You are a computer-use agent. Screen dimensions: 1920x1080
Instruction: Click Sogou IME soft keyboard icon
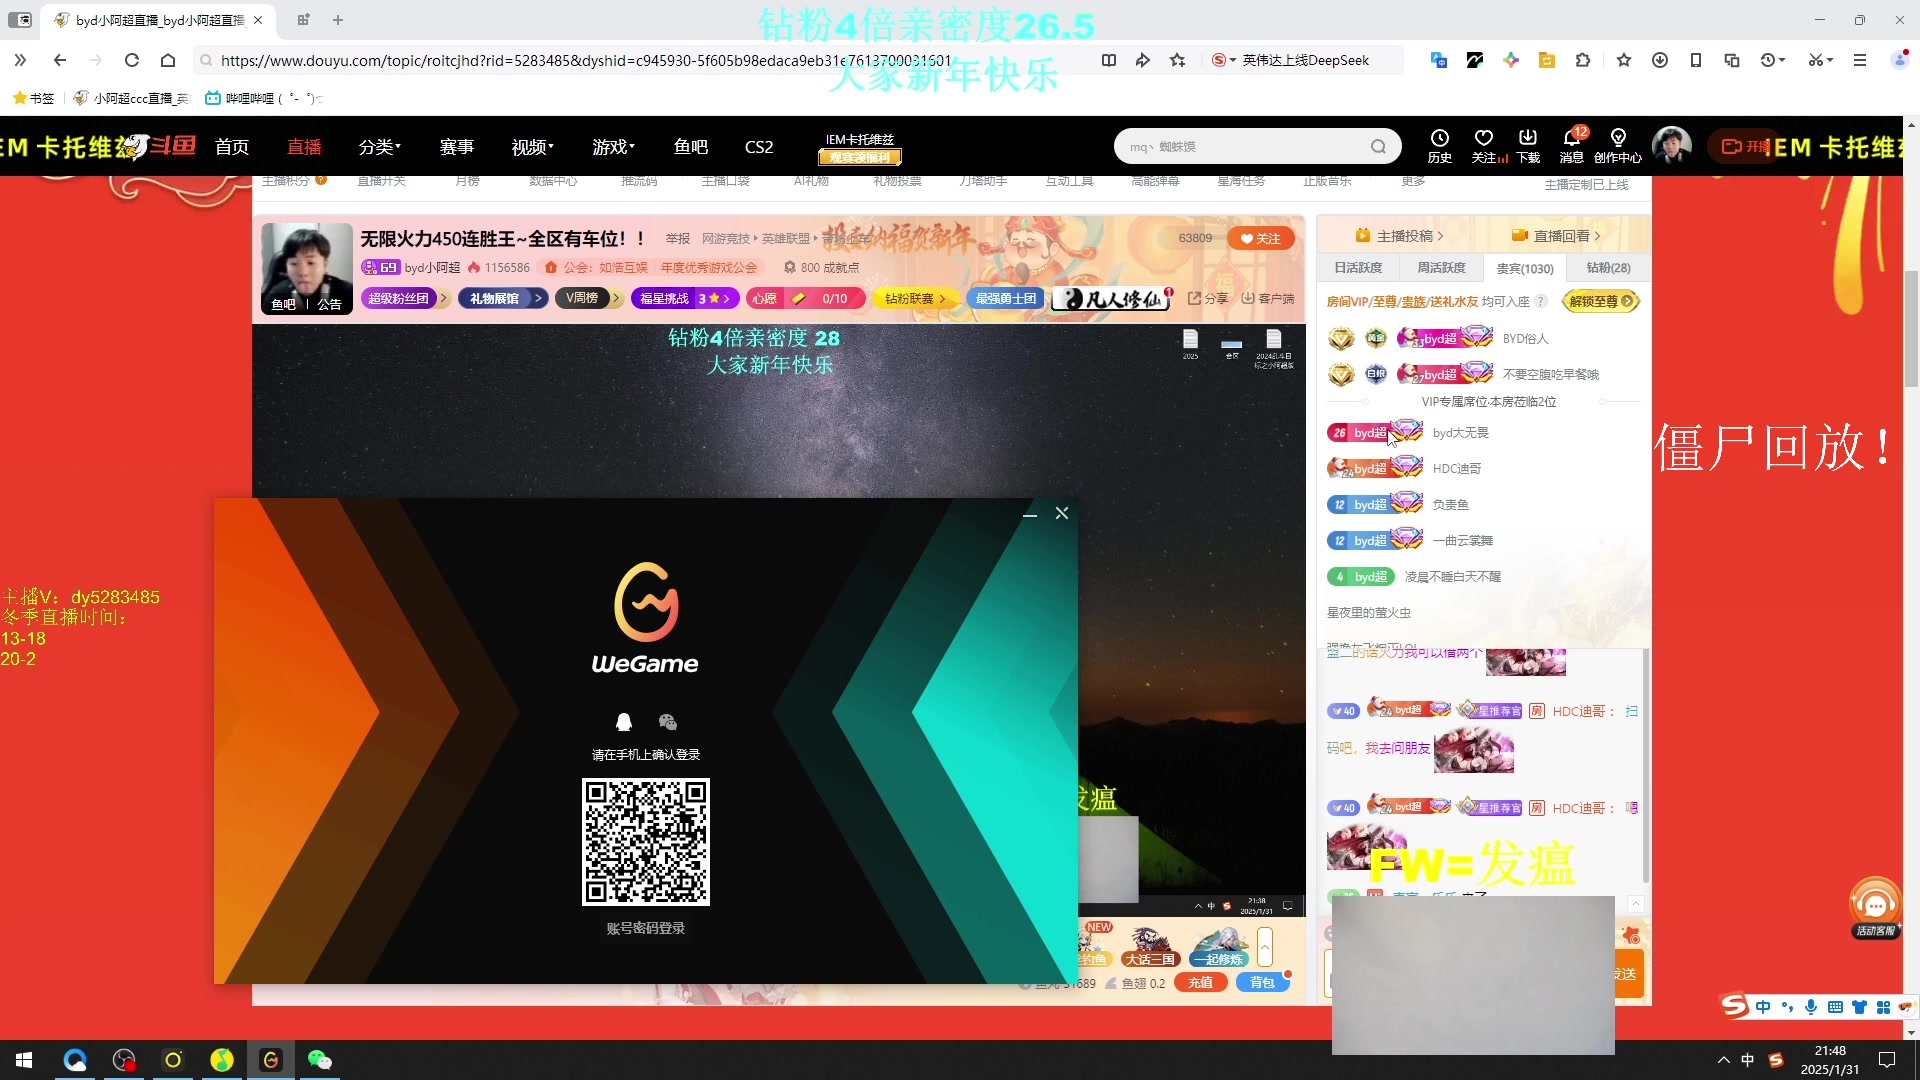click(1835, 1007)
